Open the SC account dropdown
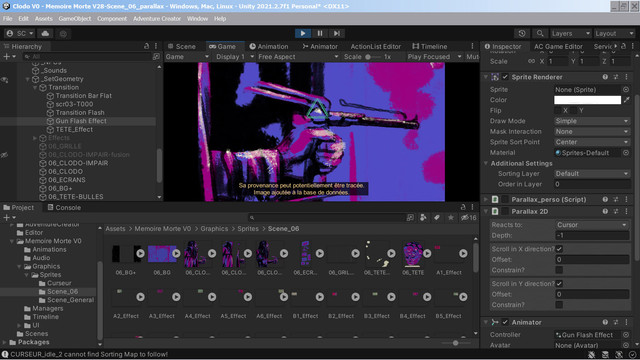 pos(21,33)
